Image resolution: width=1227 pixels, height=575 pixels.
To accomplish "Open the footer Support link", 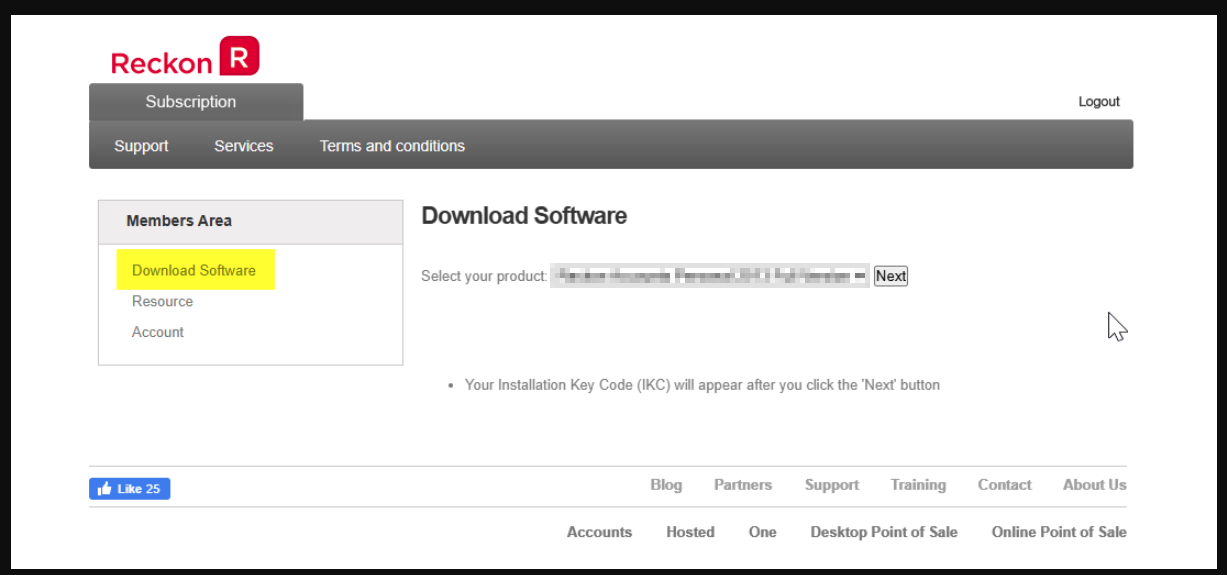I will pos(832,485).
